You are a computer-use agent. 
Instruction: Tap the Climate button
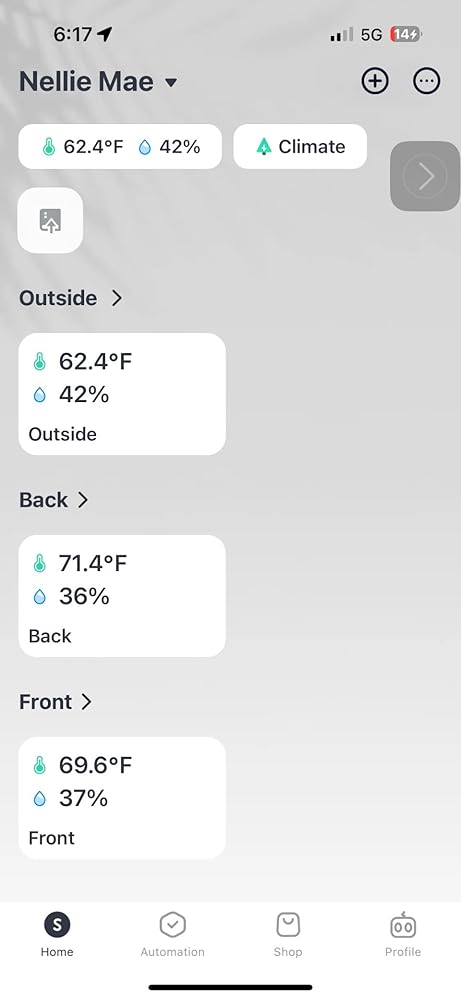[300, 147]
